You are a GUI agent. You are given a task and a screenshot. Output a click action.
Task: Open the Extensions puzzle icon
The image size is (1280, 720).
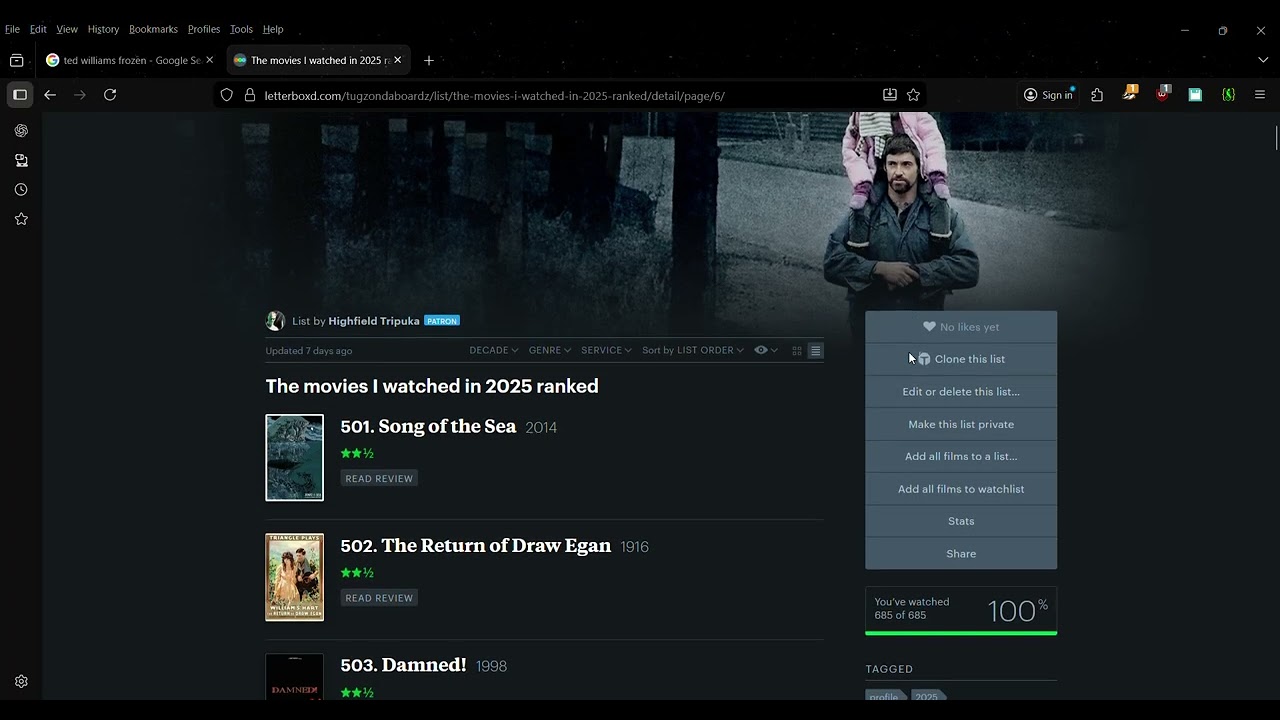click(1097, 95)
